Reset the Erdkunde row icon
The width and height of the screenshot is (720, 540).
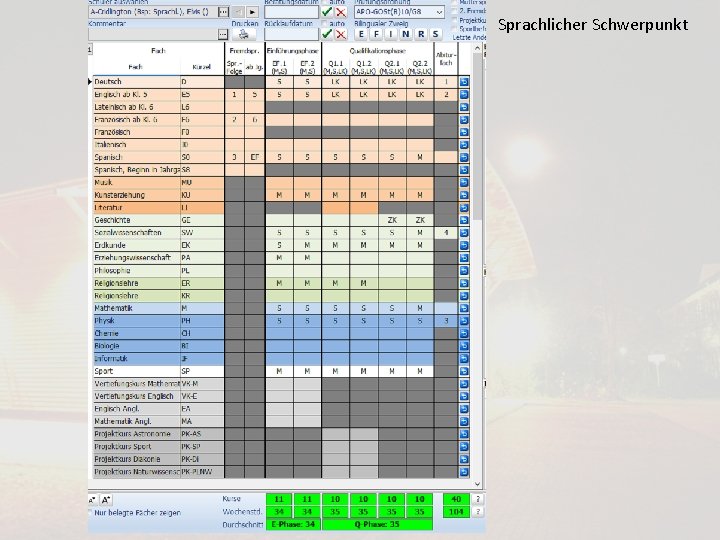tap(464, 245)
